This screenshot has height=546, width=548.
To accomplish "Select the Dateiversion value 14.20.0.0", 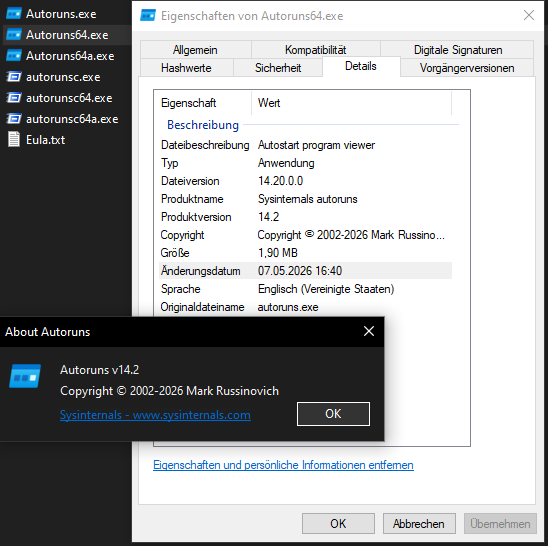I will point(281,181).
